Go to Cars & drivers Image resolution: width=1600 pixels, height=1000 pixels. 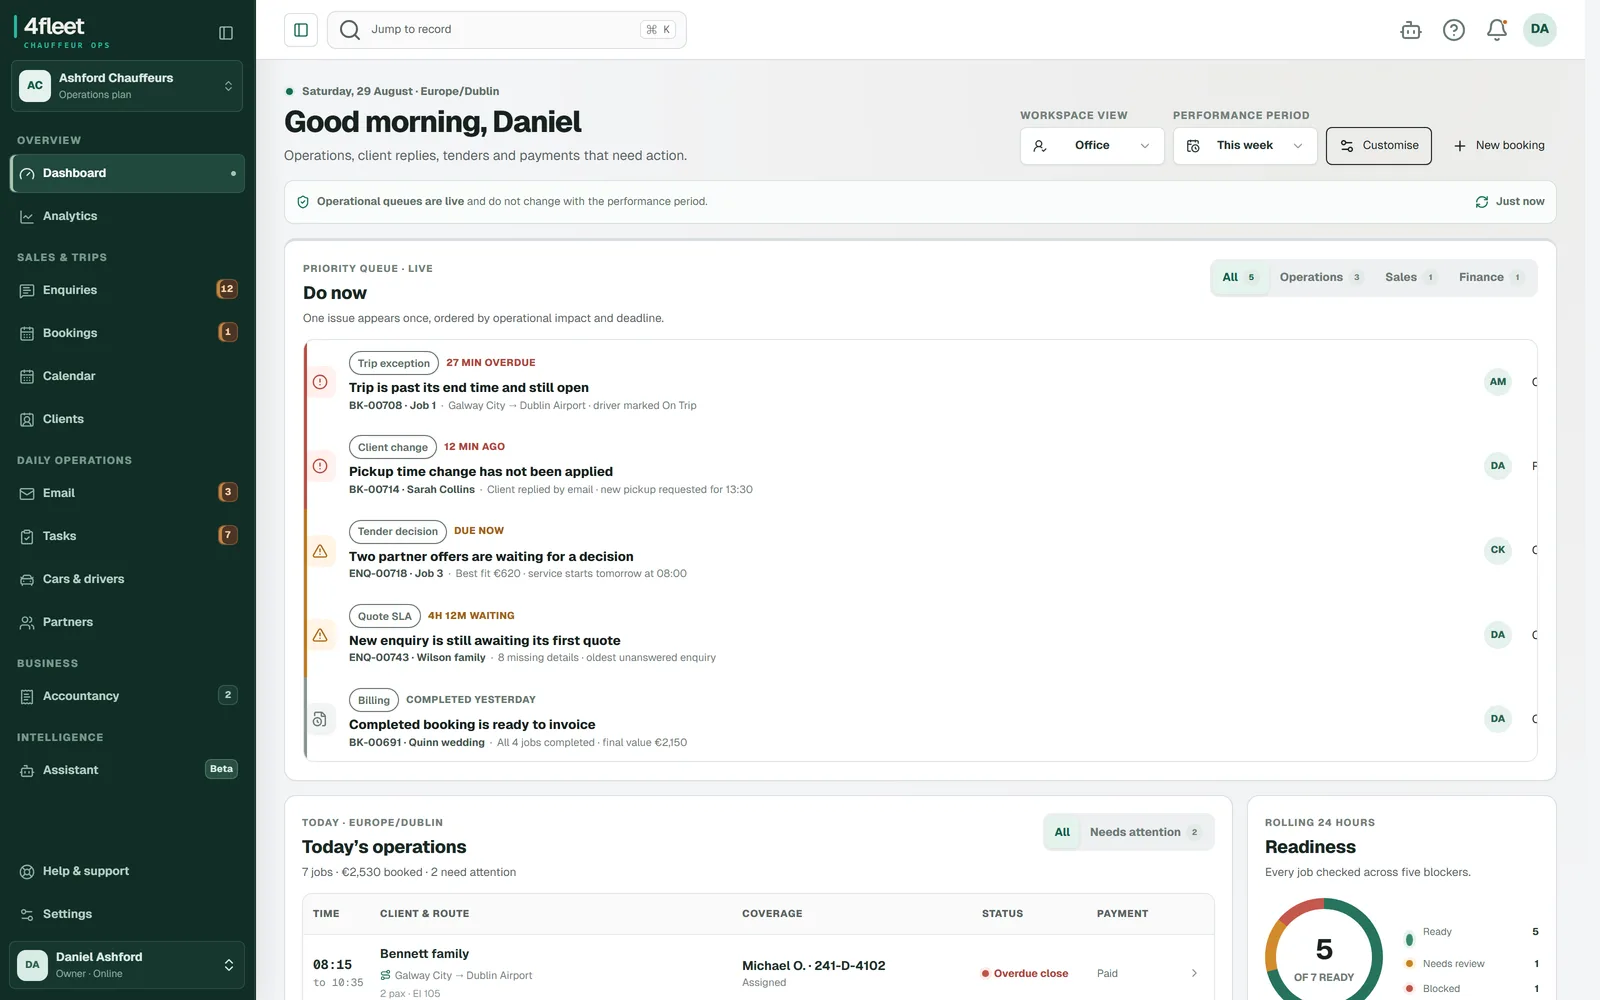pyautogui.click(x=127, y=579)
